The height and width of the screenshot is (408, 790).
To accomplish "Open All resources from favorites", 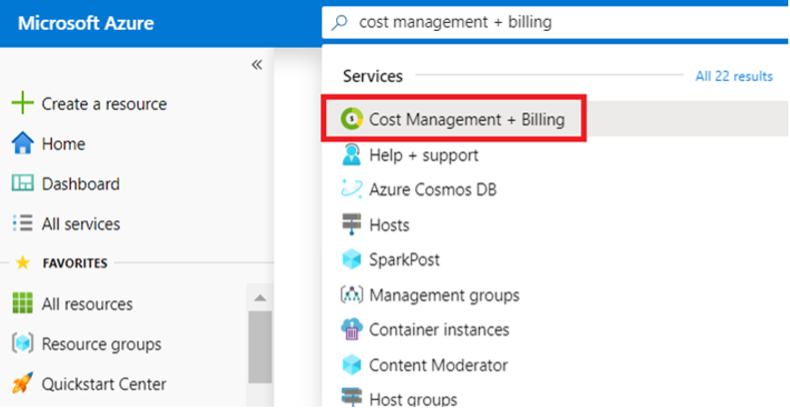I will point(87,304).
